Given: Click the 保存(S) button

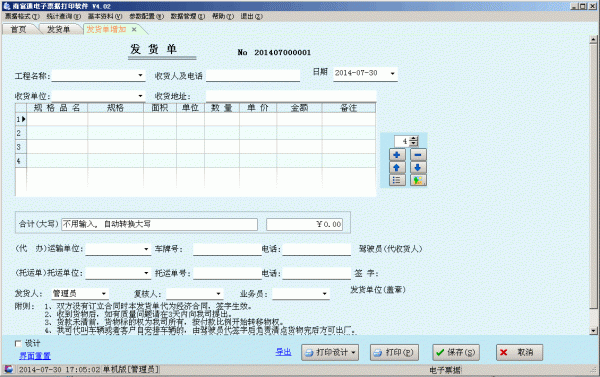Looking at the screenshot, I should click(x=456, y=353).
